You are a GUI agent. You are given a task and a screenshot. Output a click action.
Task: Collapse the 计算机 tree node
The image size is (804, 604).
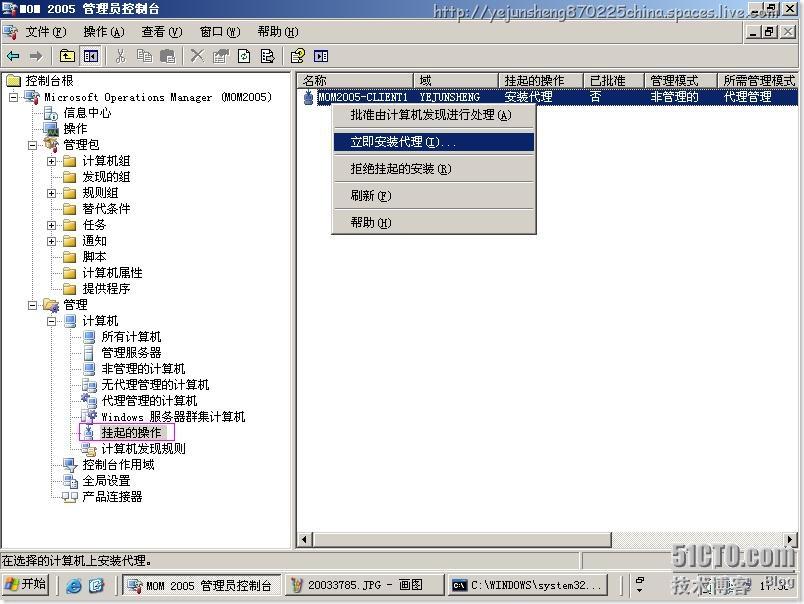(51, 321)
